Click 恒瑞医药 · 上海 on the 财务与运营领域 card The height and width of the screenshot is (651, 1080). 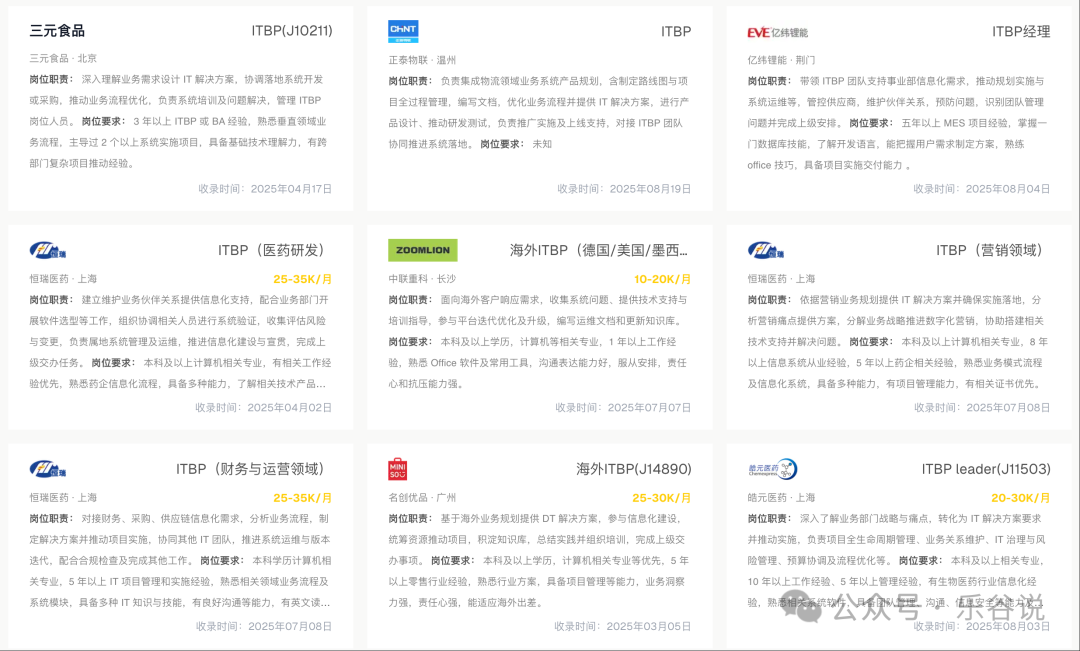pos(63,497)
